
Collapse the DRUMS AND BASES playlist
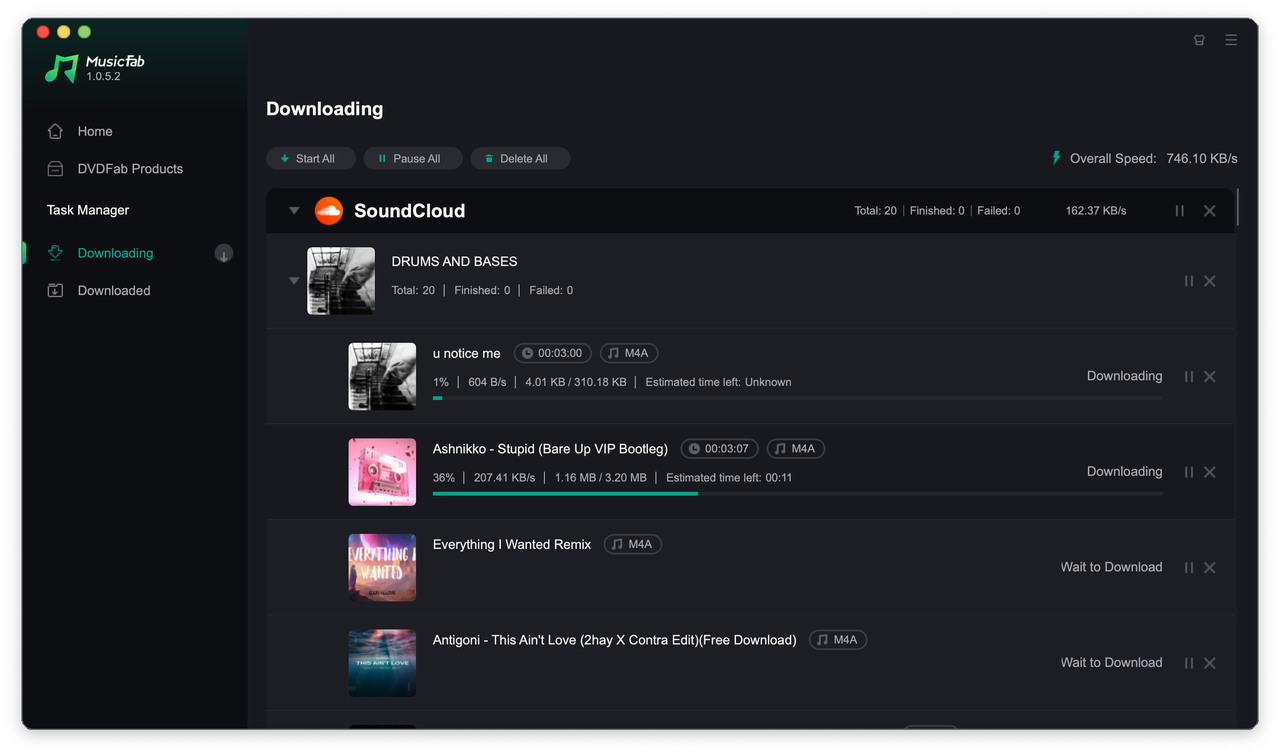[x=294, y=281]
